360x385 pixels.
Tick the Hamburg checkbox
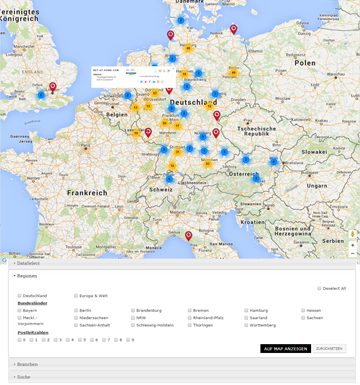pos(246,310)
